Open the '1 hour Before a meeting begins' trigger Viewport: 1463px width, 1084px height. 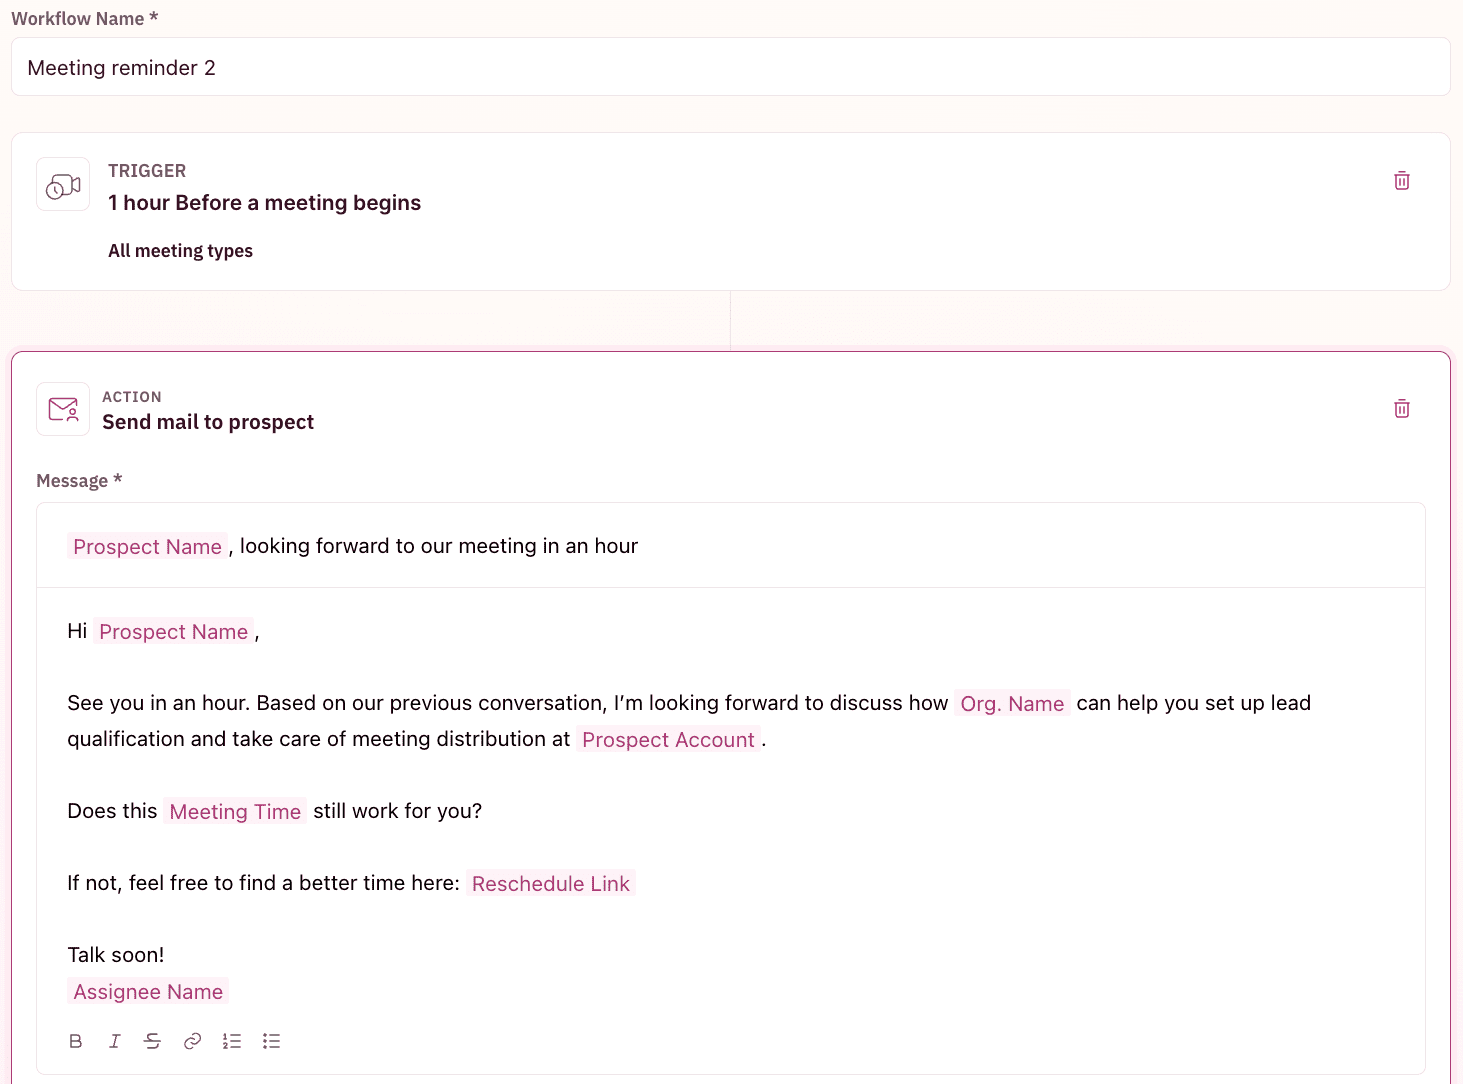point(264,202)
